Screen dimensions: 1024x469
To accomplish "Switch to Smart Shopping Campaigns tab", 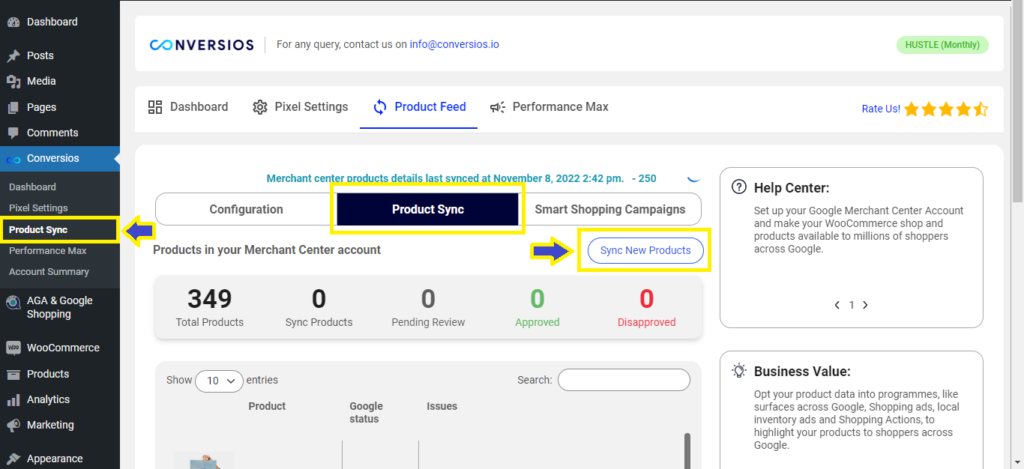I will 610,210.
